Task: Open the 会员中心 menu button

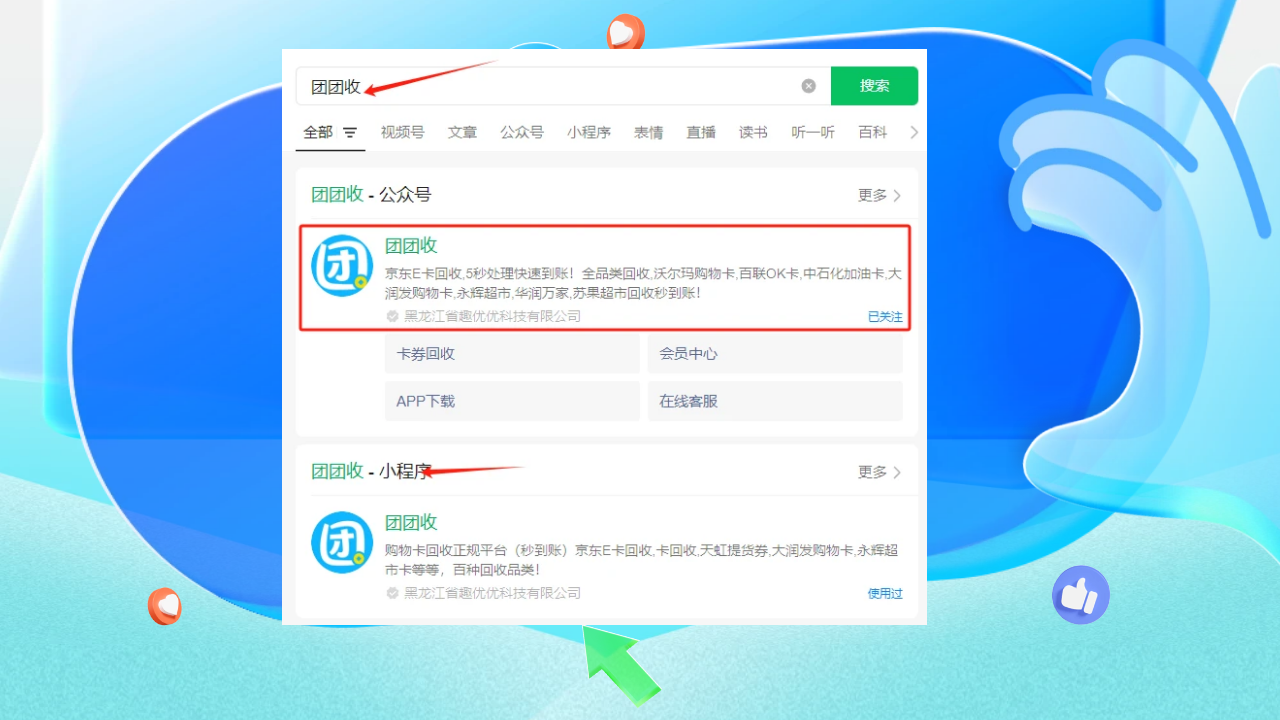Action: [x=775, y=354]
